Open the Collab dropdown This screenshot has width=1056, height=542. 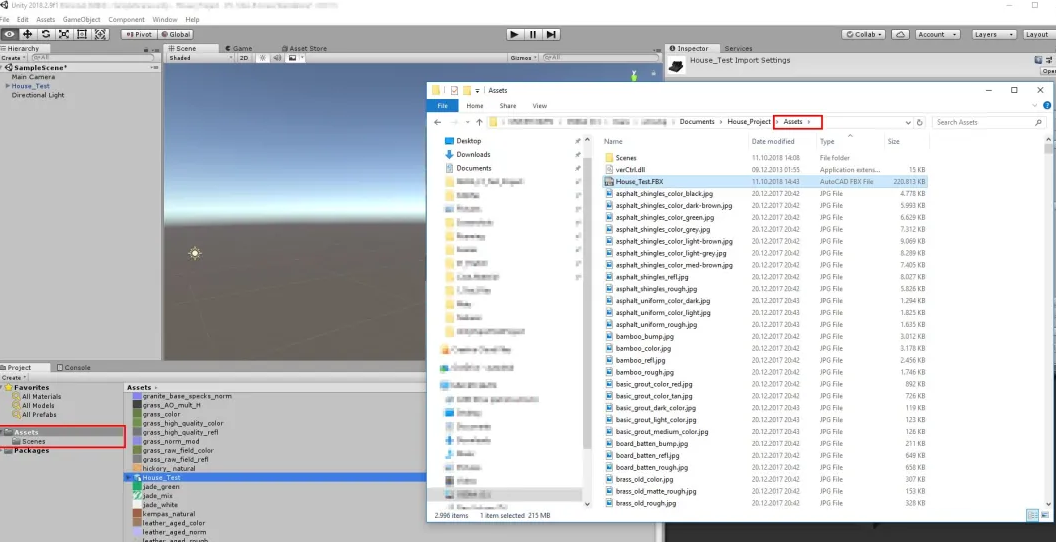point(865,34)
